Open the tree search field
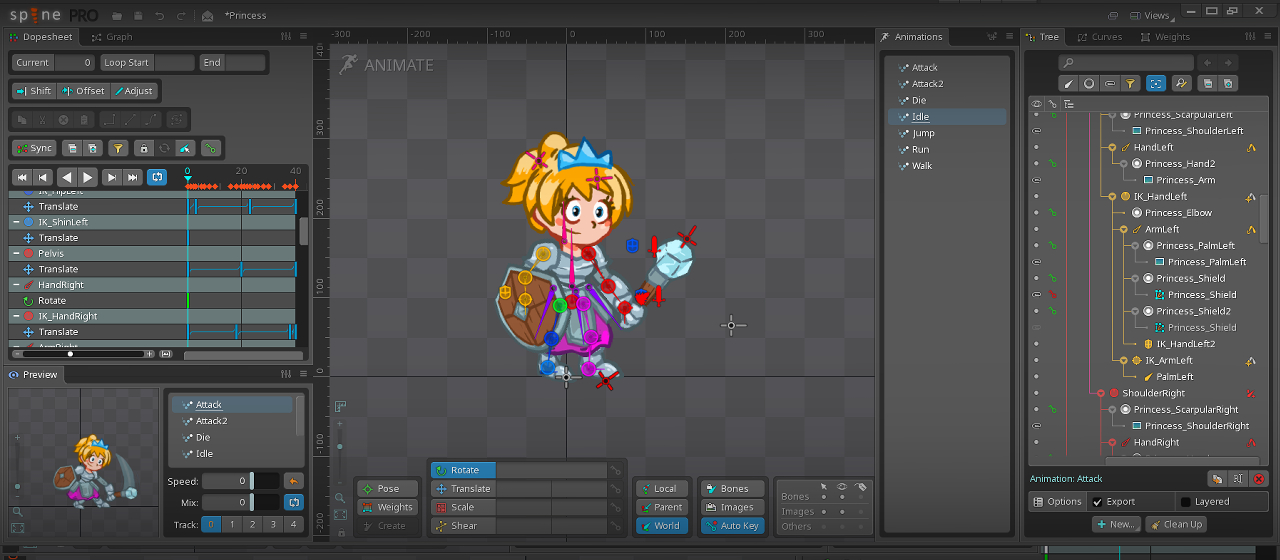This screenshot has width=1280, height=560. [1124, 63]
